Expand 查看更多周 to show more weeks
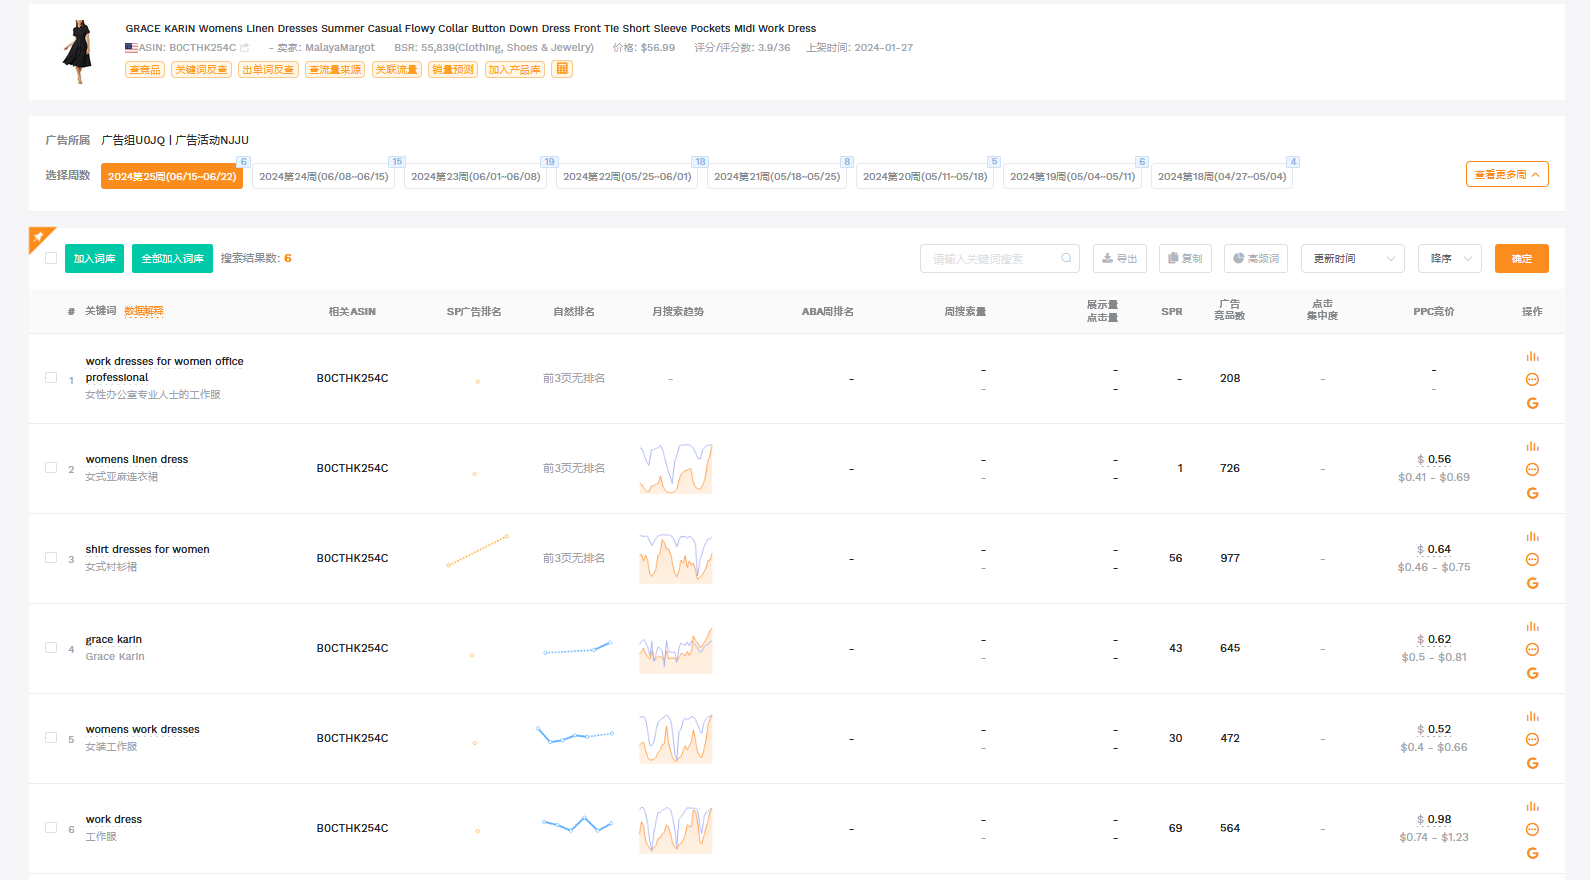 [1506, 175]
